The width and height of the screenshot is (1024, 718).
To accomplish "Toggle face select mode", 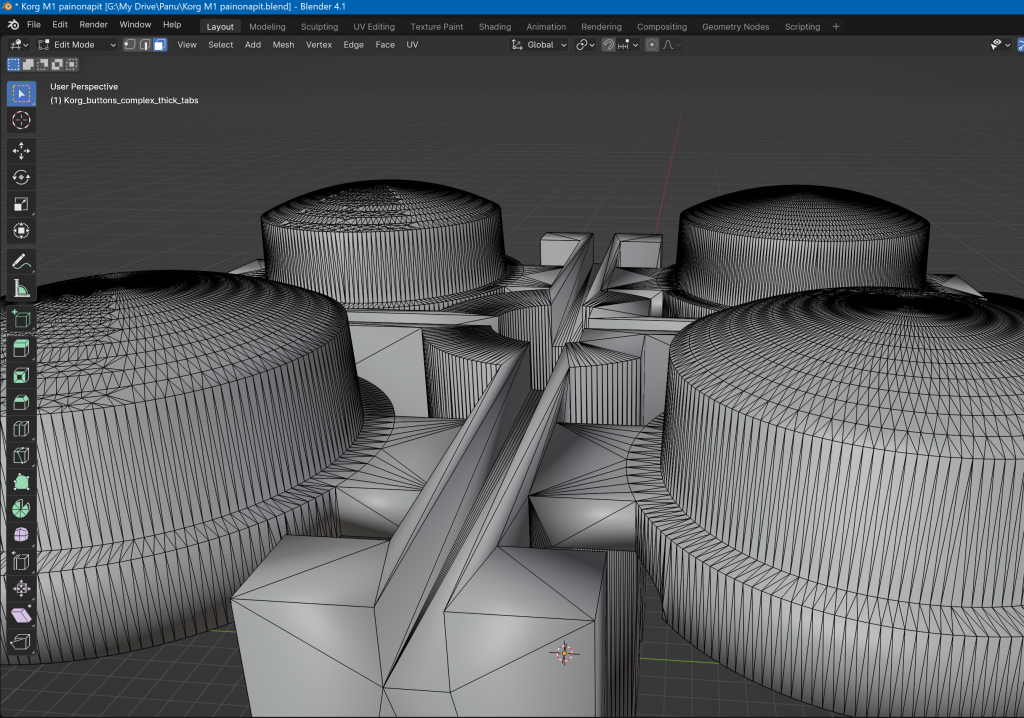I will [x=160, y=44].
